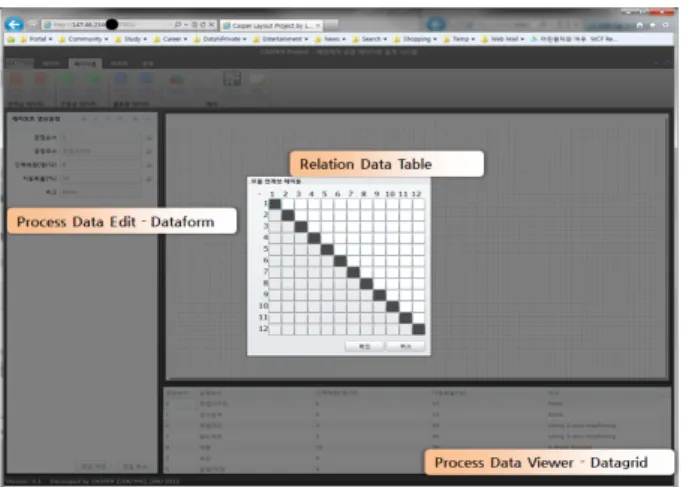Open the browser Favorites star icon
This screenshot has height=487, width=683.
[653, 25]
